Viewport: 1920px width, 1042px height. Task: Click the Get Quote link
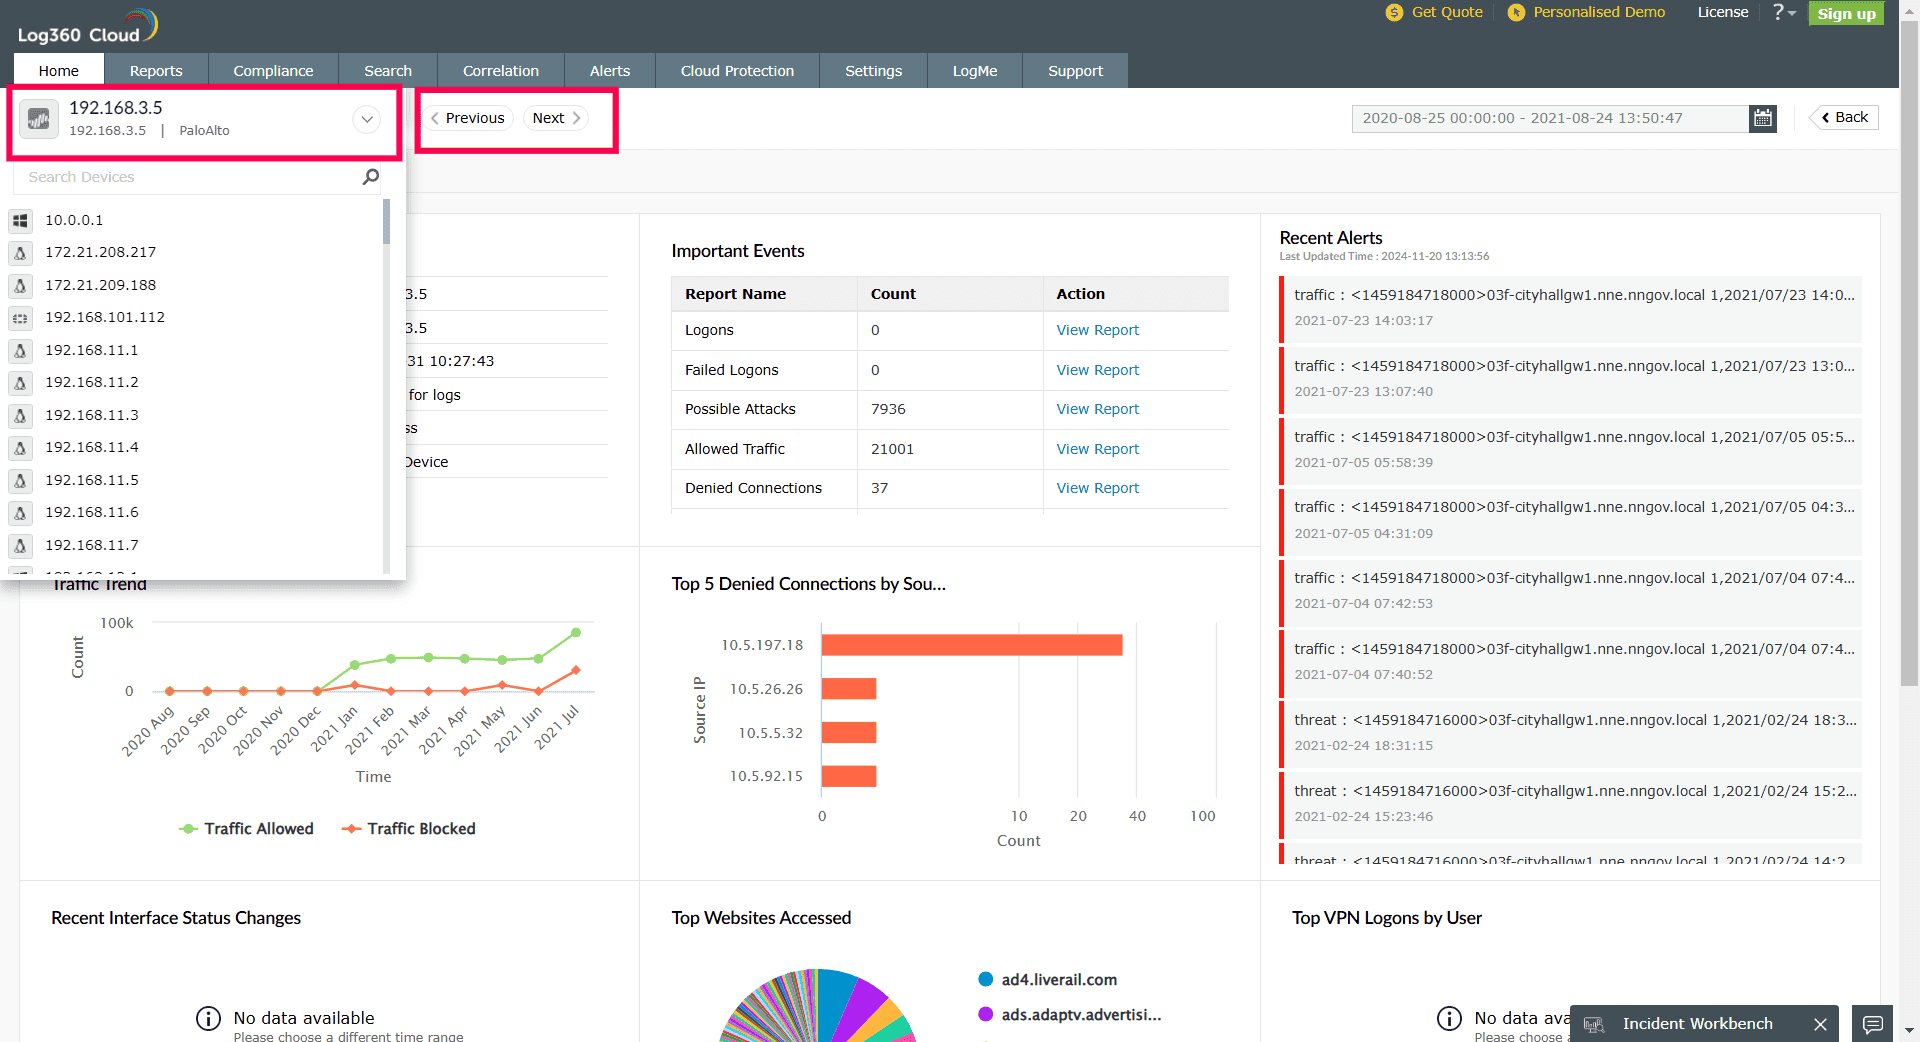pyautogui.click(x=1447, y=12)
